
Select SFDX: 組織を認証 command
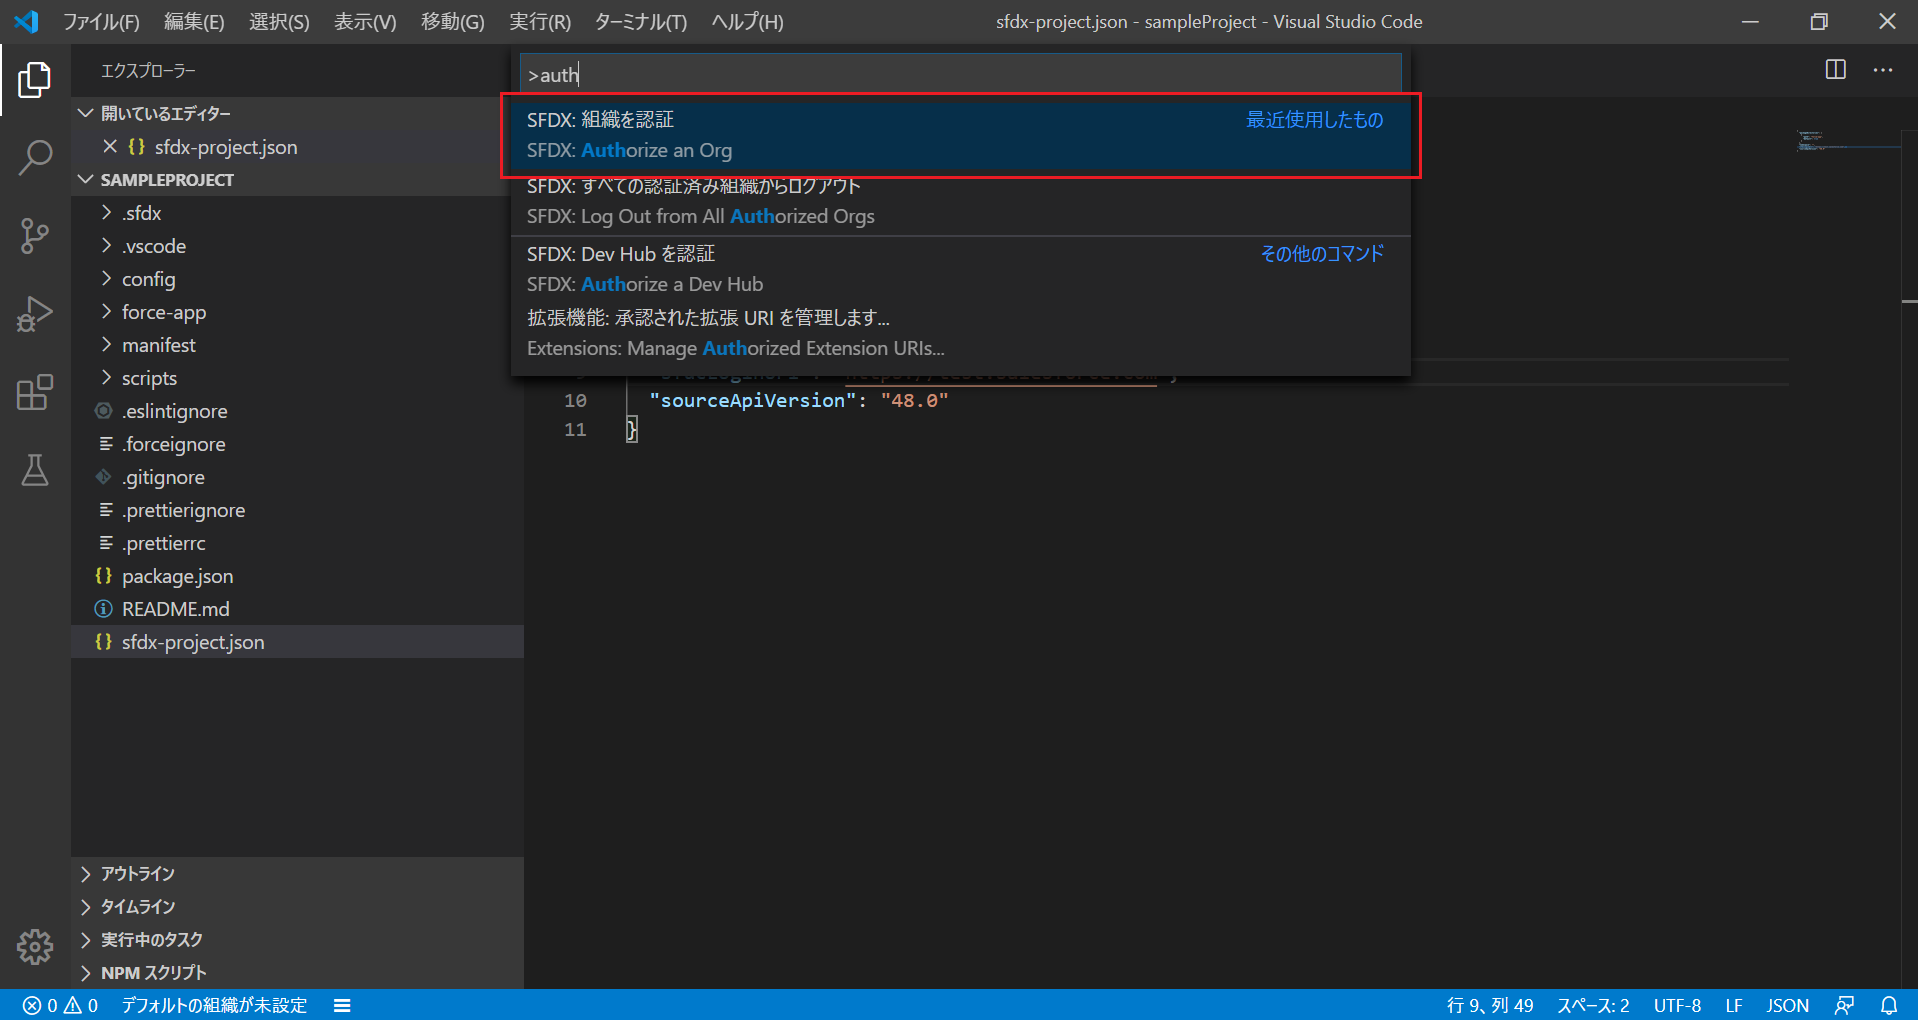point(960,135)
